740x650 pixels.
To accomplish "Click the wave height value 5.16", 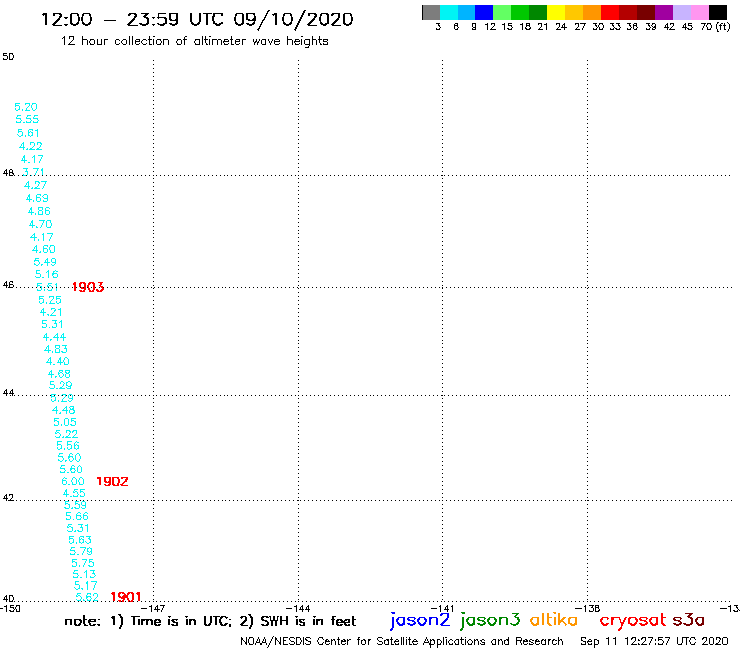I will coord(47,274).
